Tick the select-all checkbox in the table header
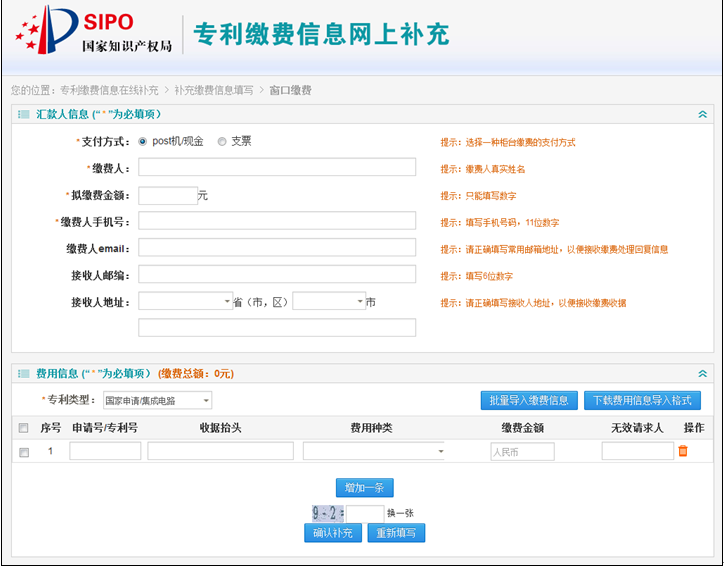Screen dimensions: 724x566 tap(24, 428)
